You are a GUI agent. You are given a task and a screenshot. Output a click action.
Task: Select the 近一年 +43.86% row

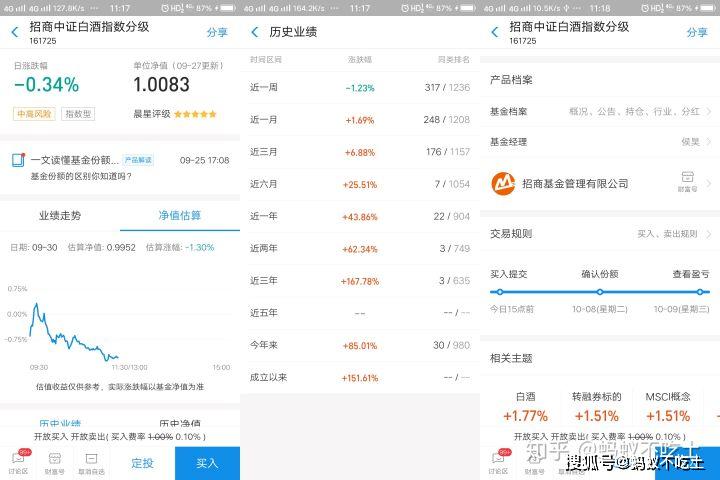(360, 216)
